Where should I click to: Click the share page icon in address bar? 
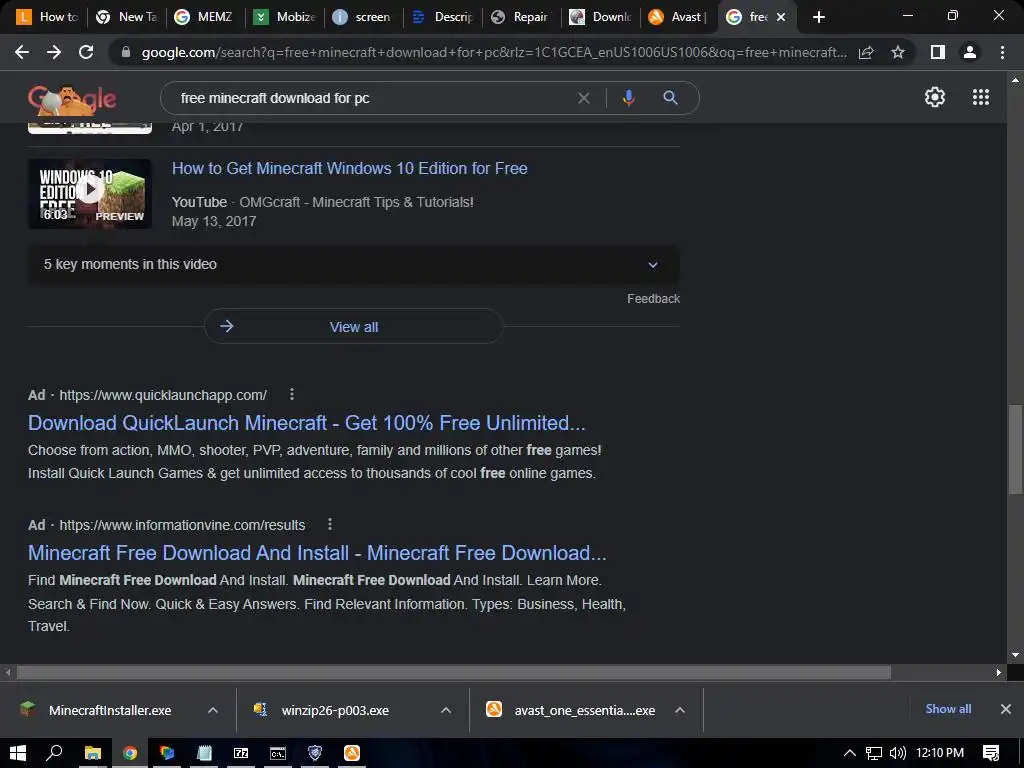pyautogui.click(x=866, y=52)
